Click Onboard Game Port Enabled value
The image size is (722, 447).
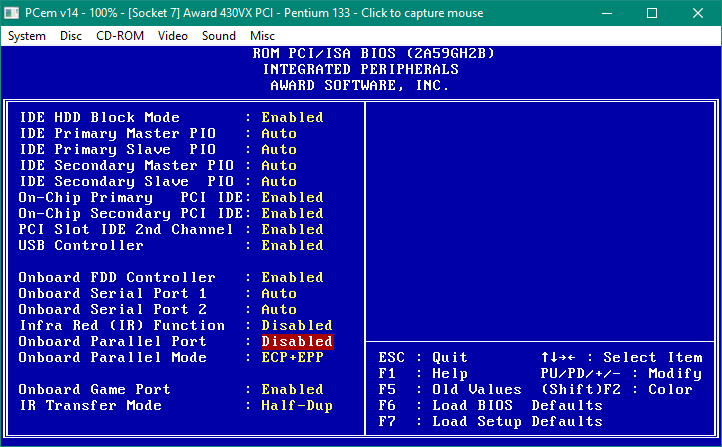[x=292, y=389]
